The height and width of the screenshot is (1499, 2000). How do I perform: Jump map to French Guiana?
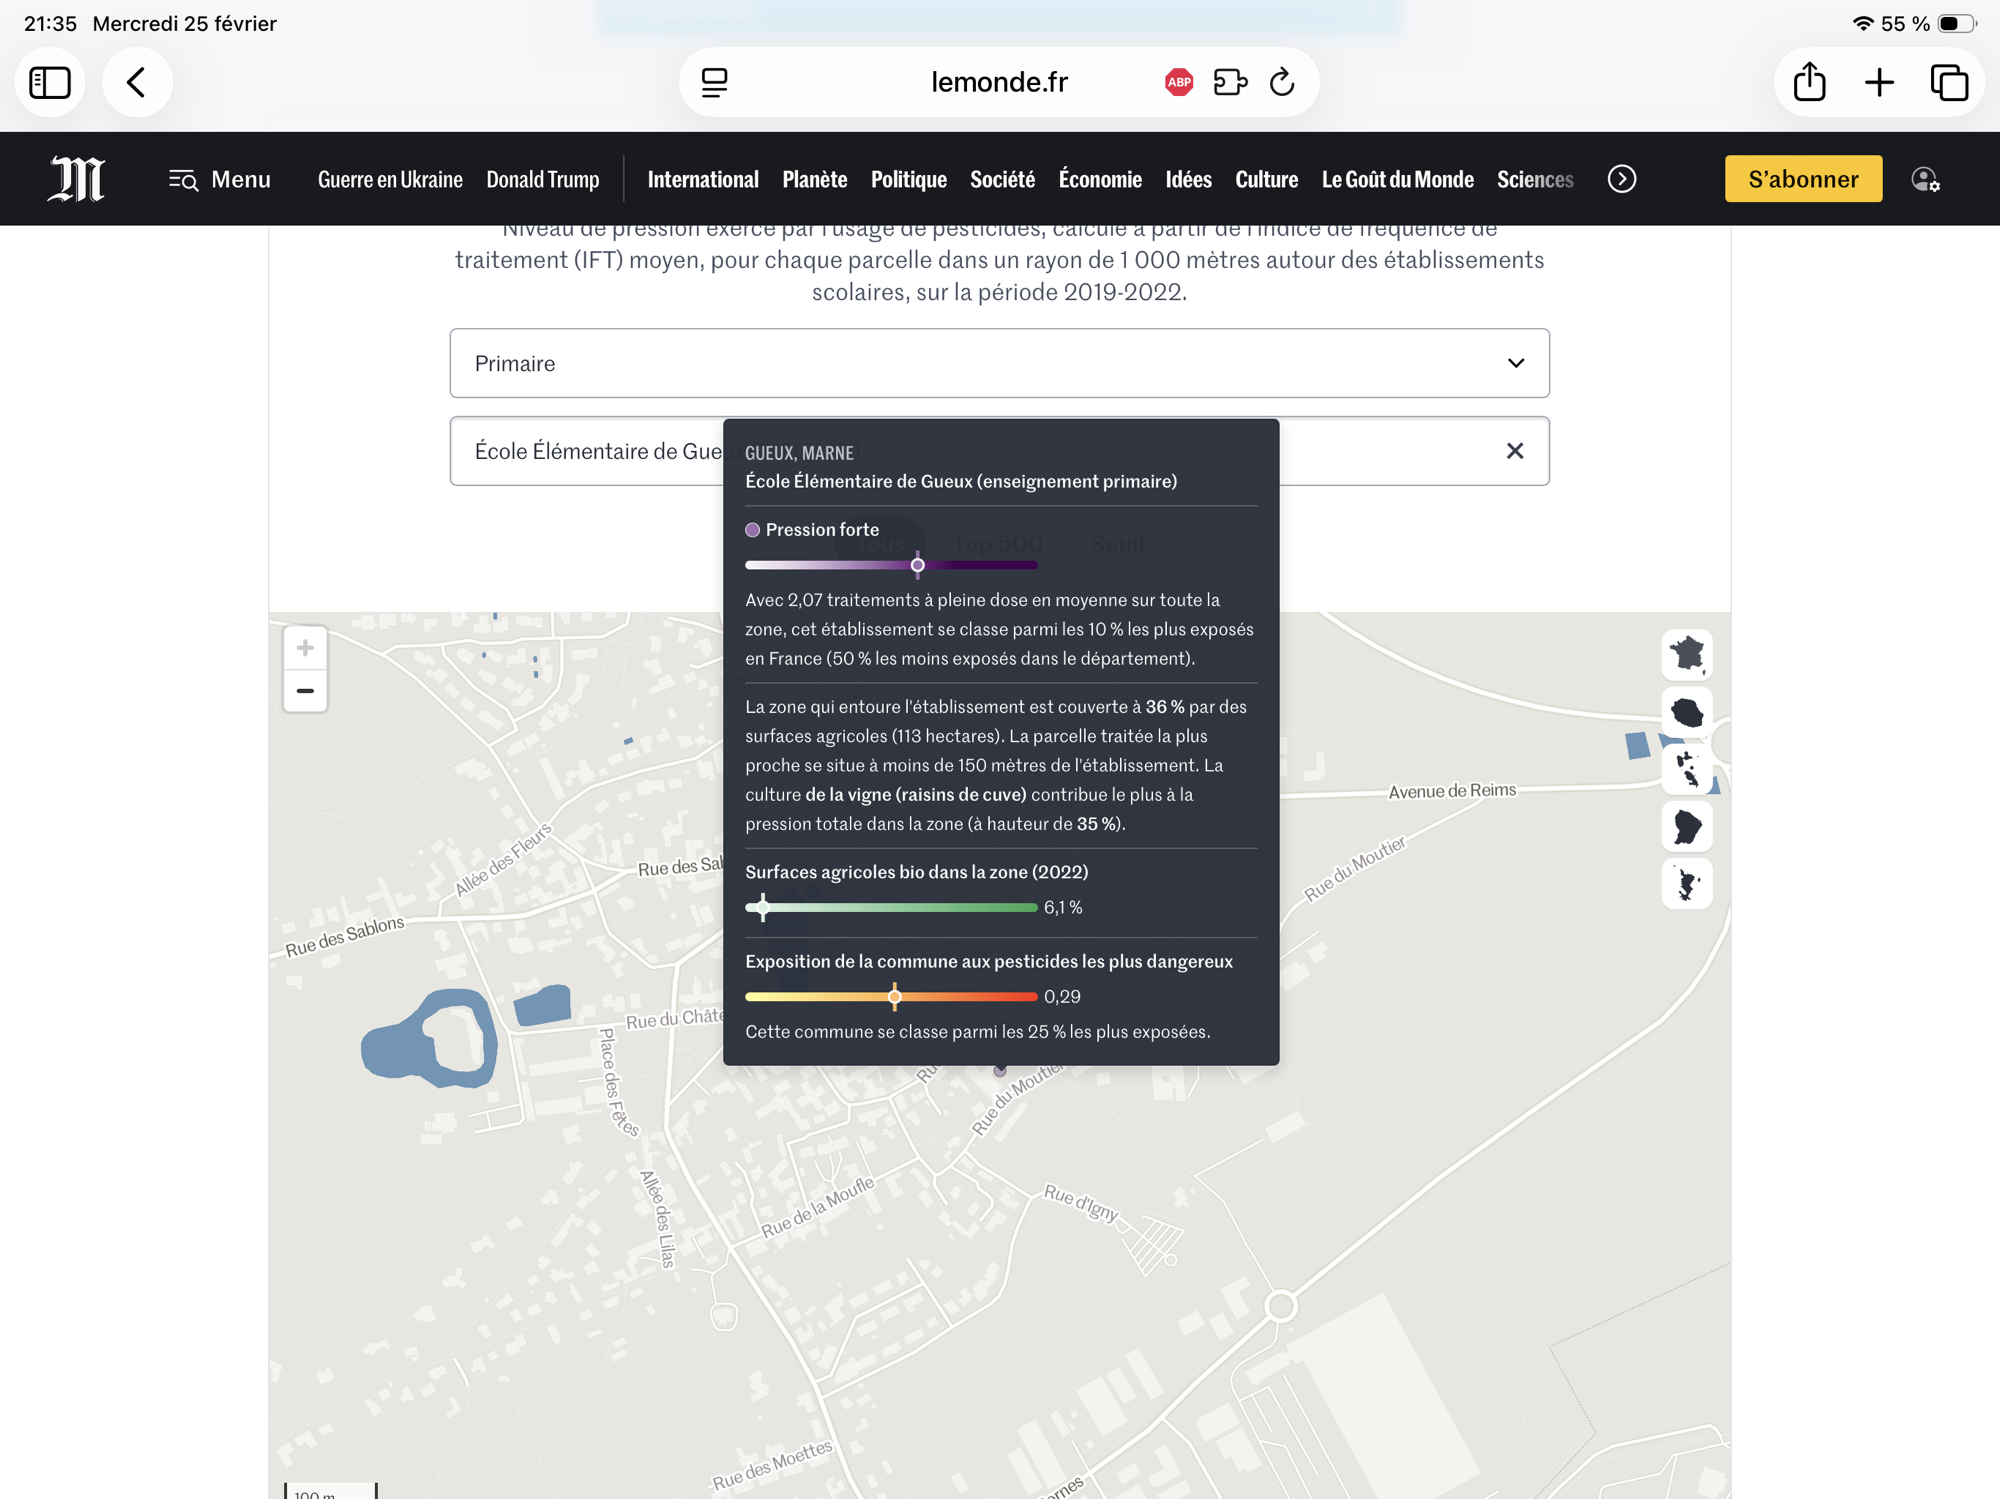(1687, 826)
